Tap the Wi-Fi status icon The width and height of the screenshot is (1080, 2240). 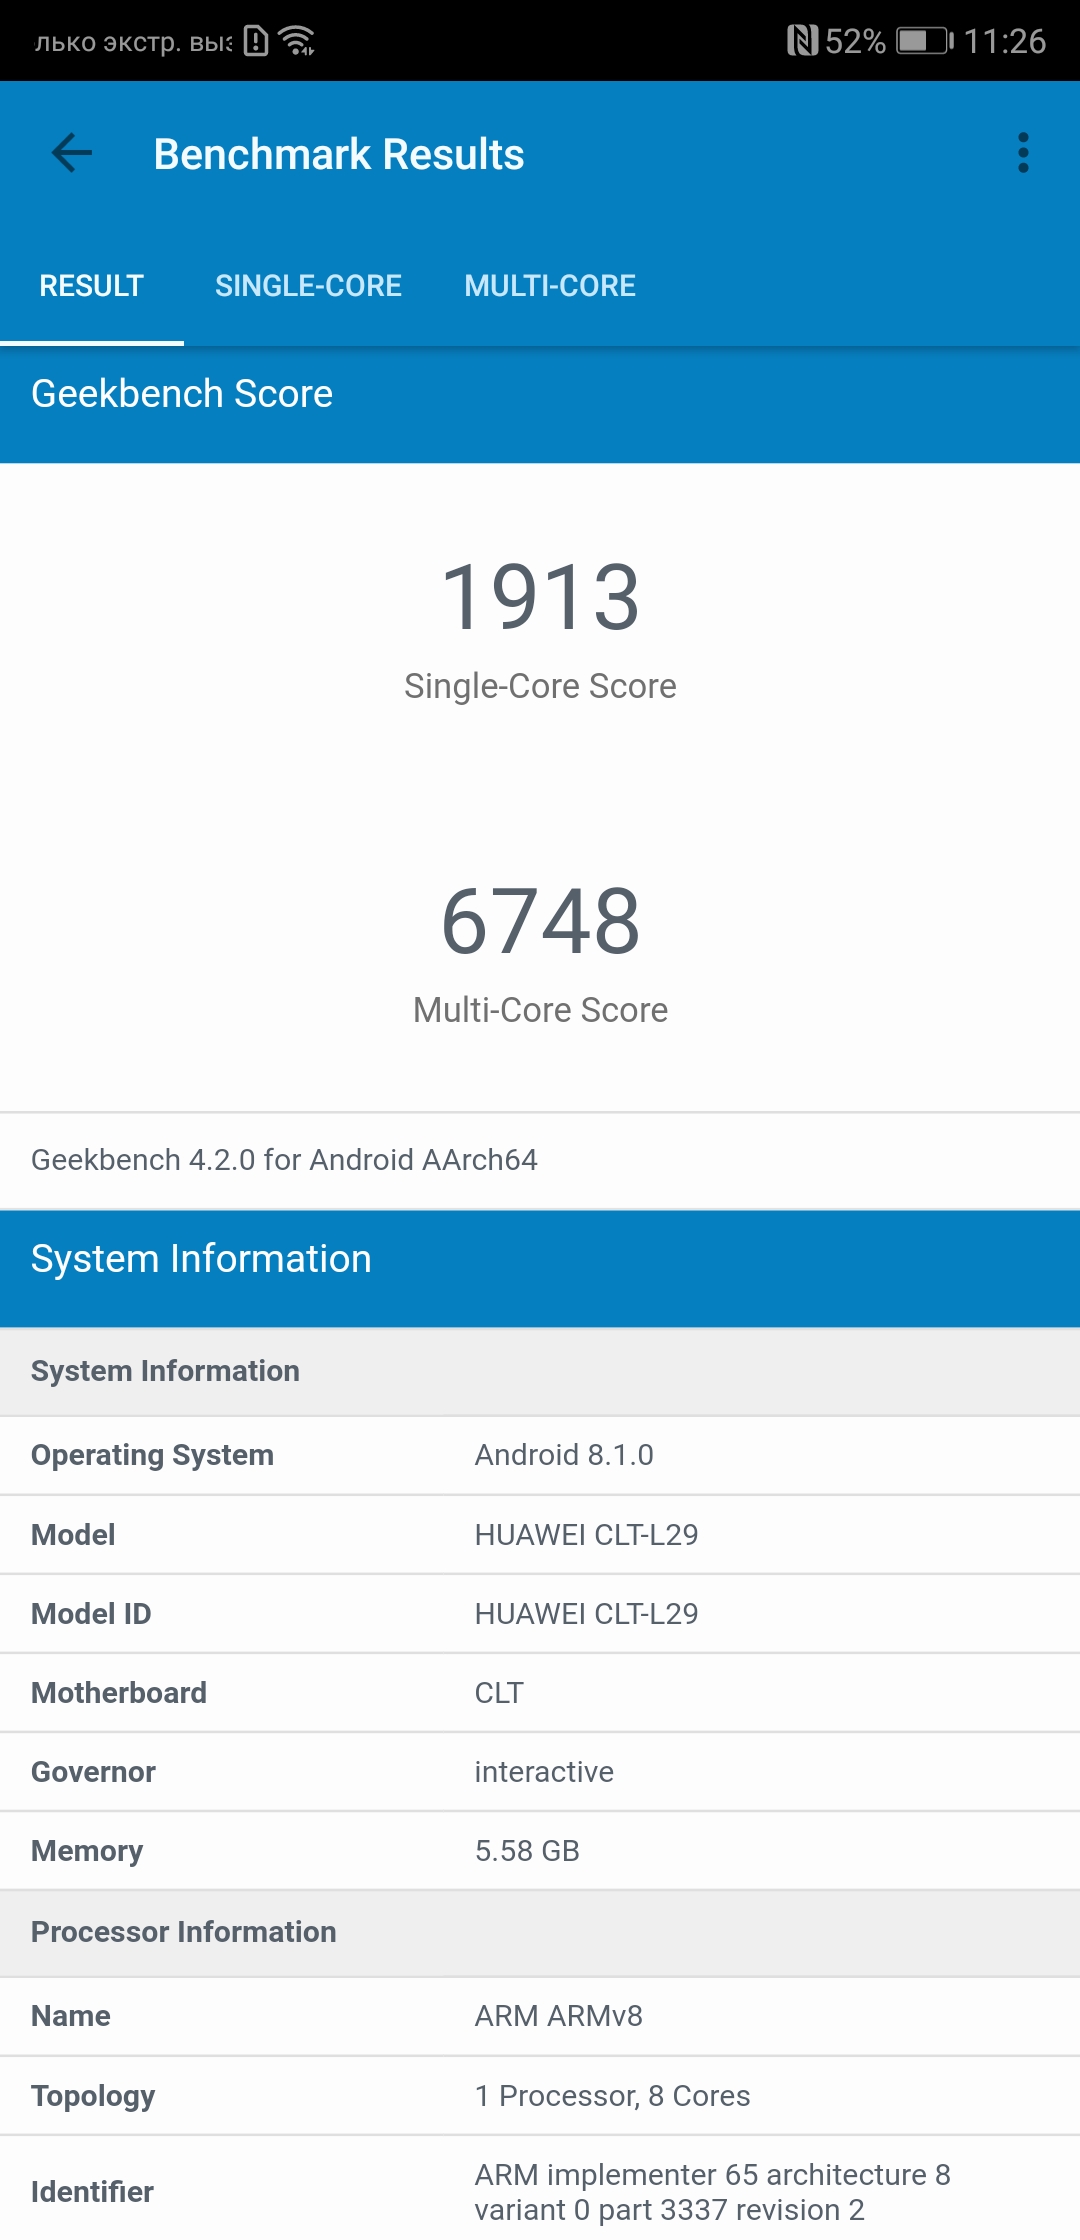coord(297,41)
